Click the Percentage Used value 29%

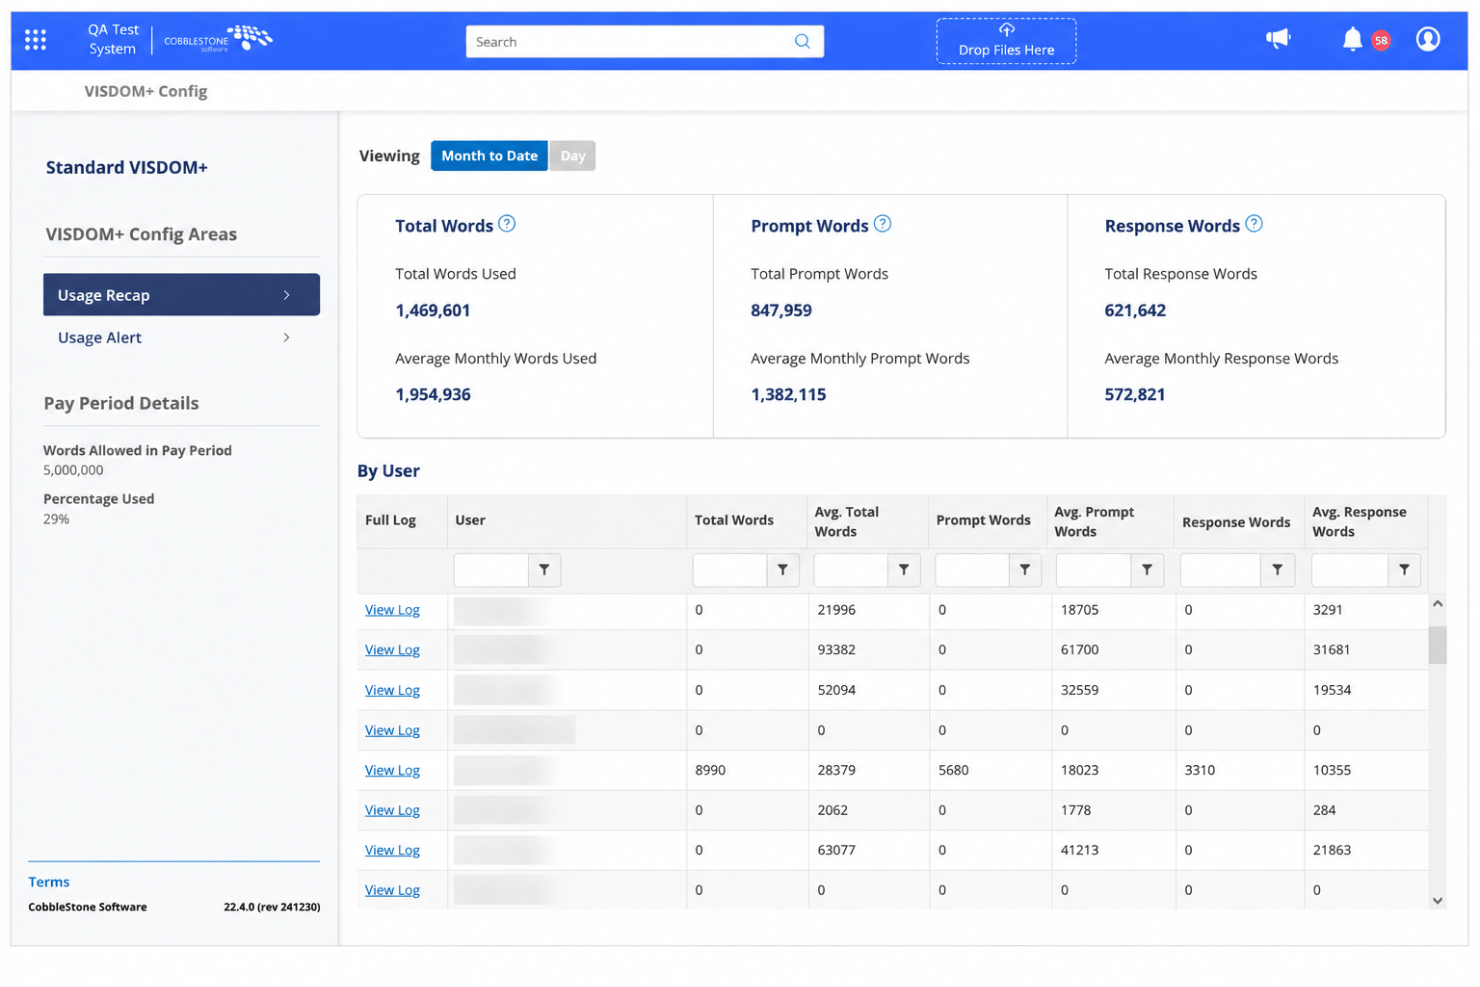(56, 519)
